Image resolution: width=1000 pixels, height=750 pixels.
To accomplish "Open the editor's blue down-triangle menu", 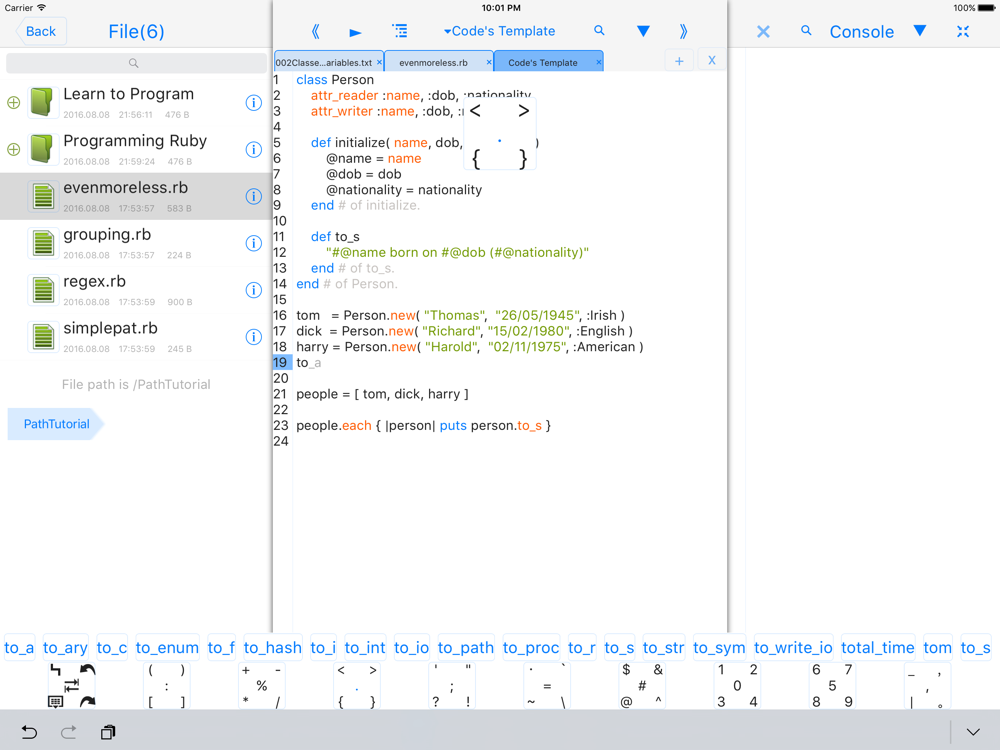I will 643,31.
